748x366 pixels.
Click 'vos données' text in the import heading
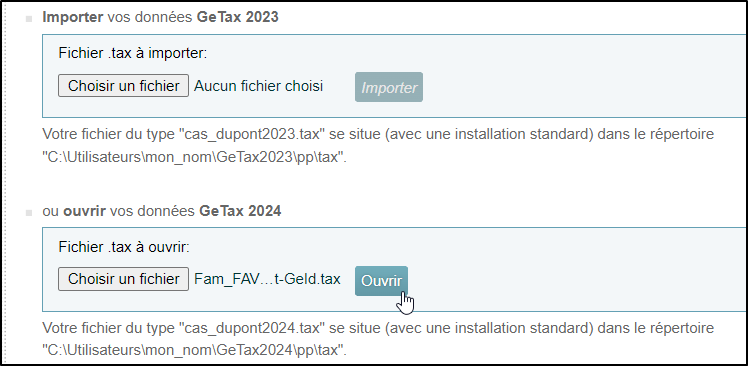tap(150, 17)
